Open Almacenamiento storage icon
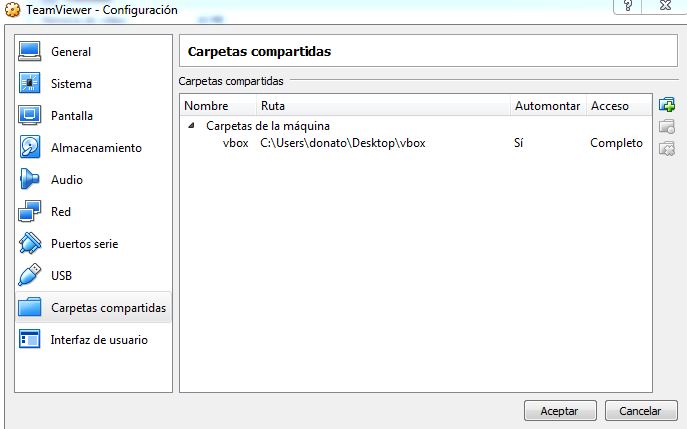The height and width of the screenshot is (429, 687). click(x=30, y=148)
